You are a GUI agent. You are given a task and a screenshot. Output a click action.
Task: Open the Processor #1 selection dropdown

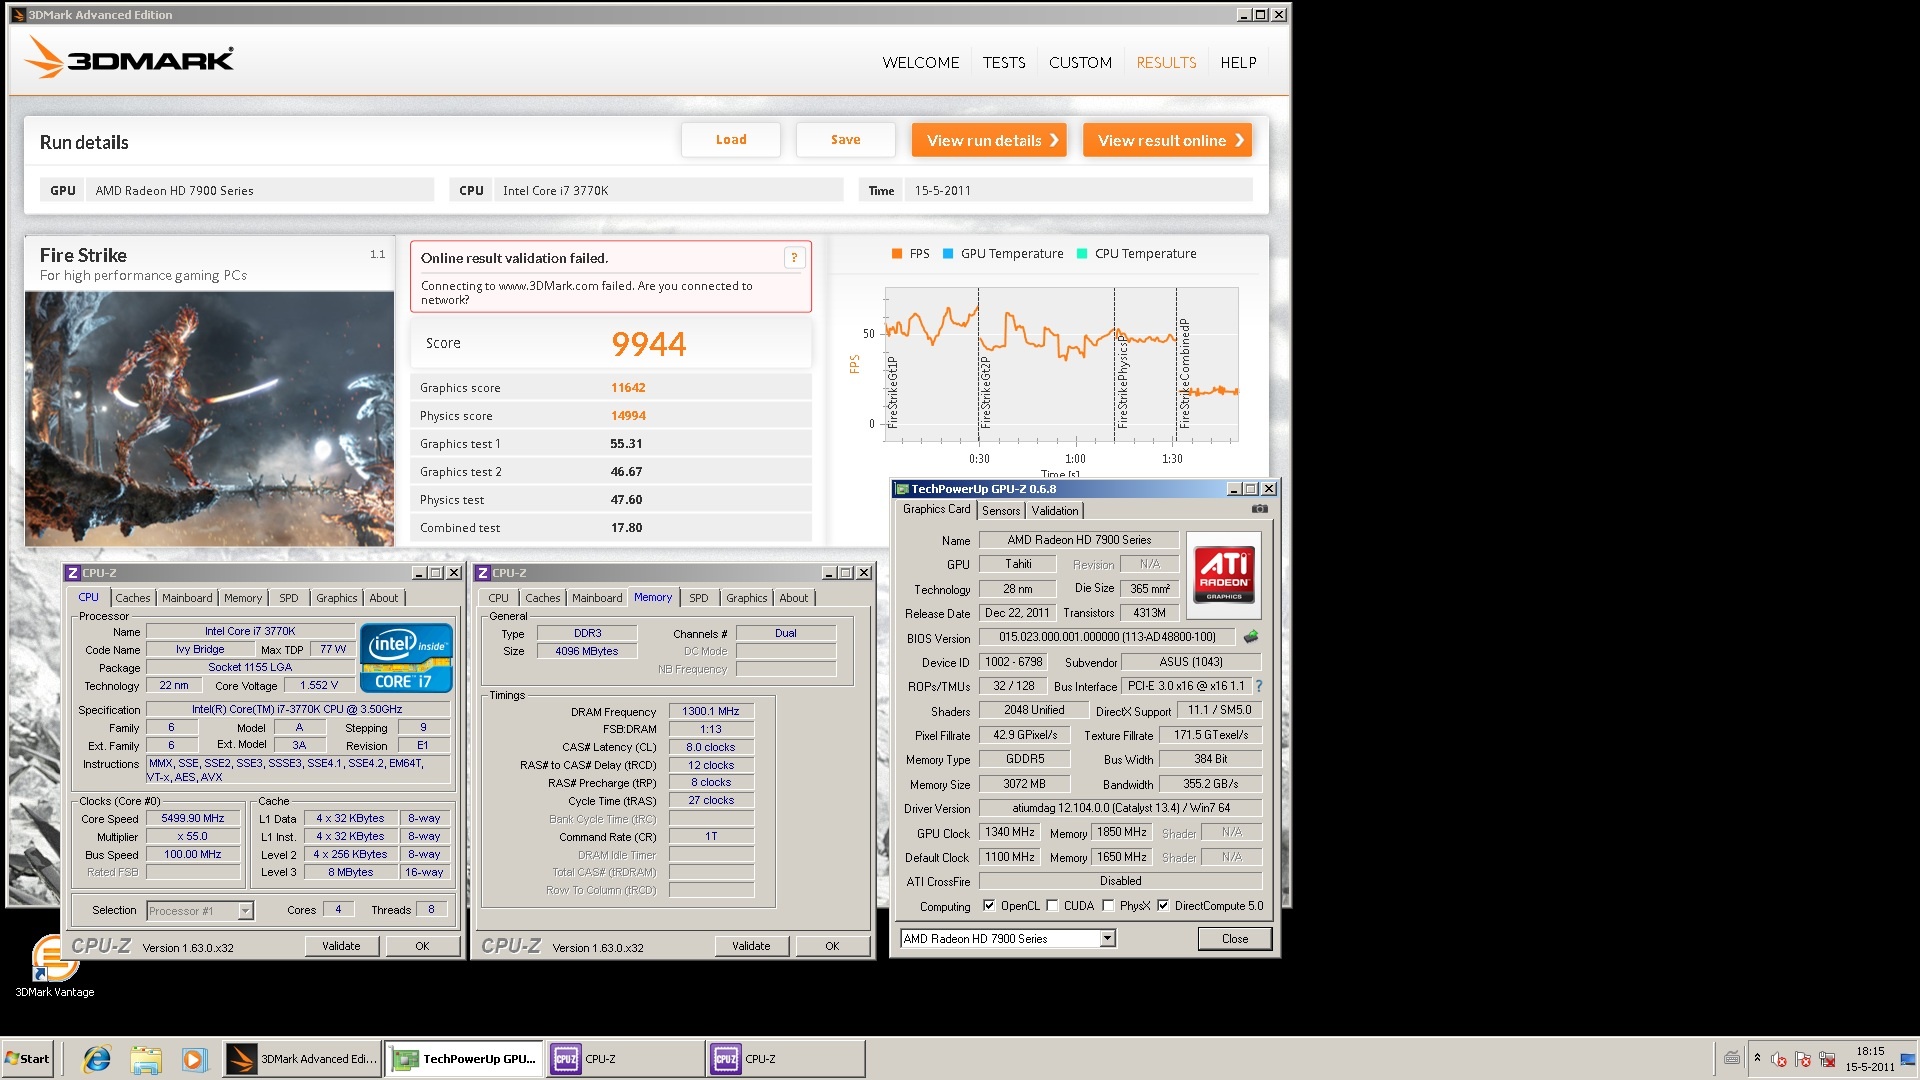(245, 911)
